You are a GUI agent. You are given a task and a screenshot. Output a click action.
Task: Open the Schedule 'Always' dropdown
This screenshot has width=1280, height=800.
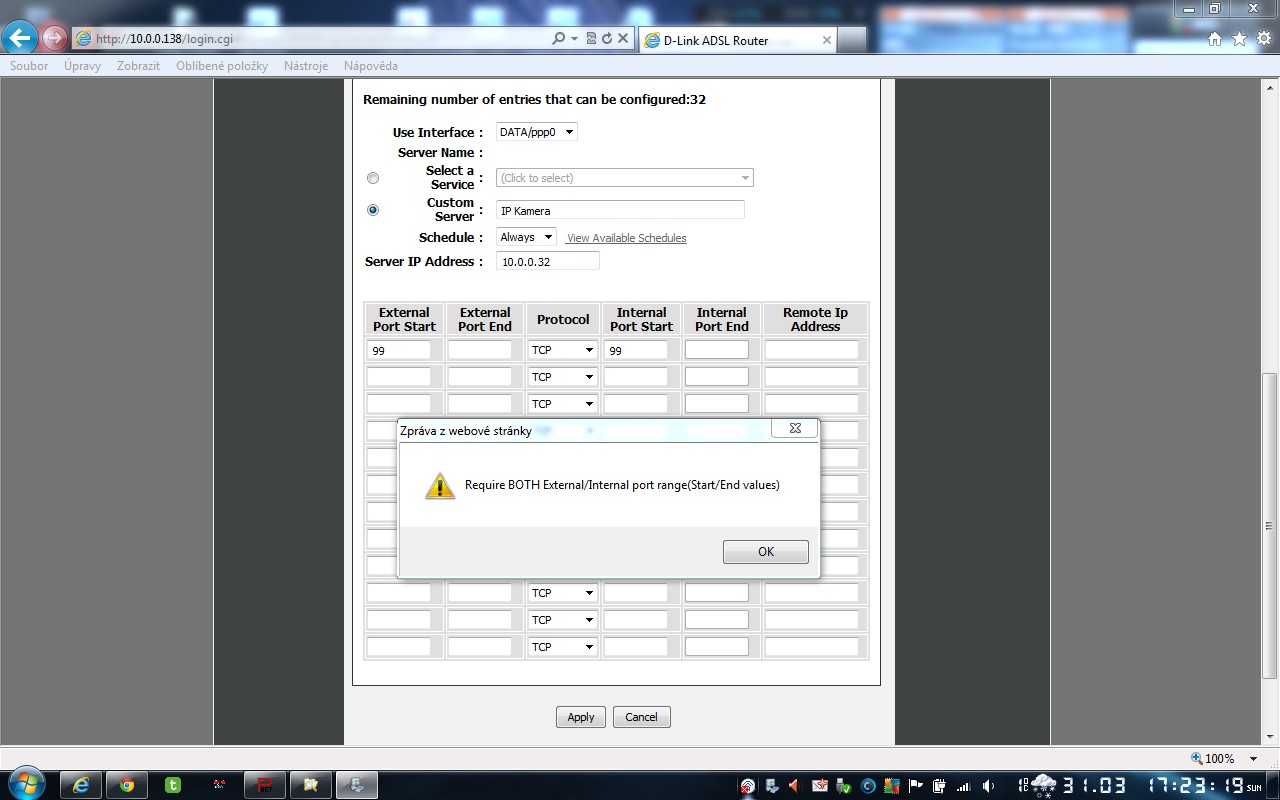coord(527,237)
